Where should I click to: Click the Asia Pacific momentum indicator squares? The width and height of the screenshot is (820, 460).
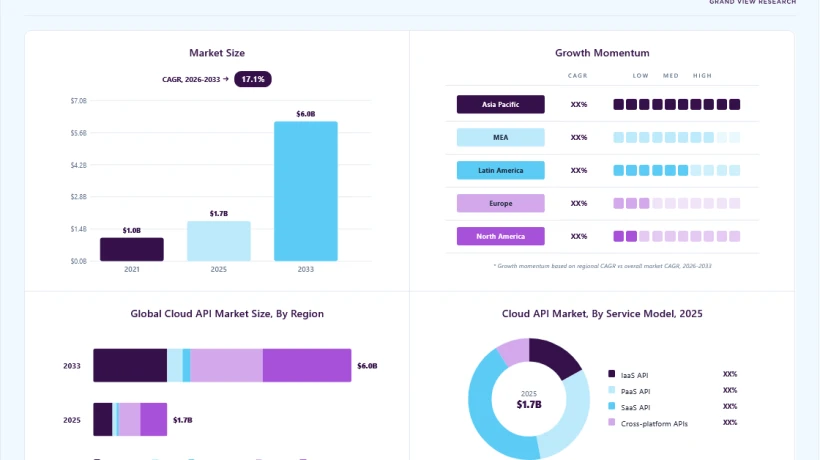pos(677,105)
